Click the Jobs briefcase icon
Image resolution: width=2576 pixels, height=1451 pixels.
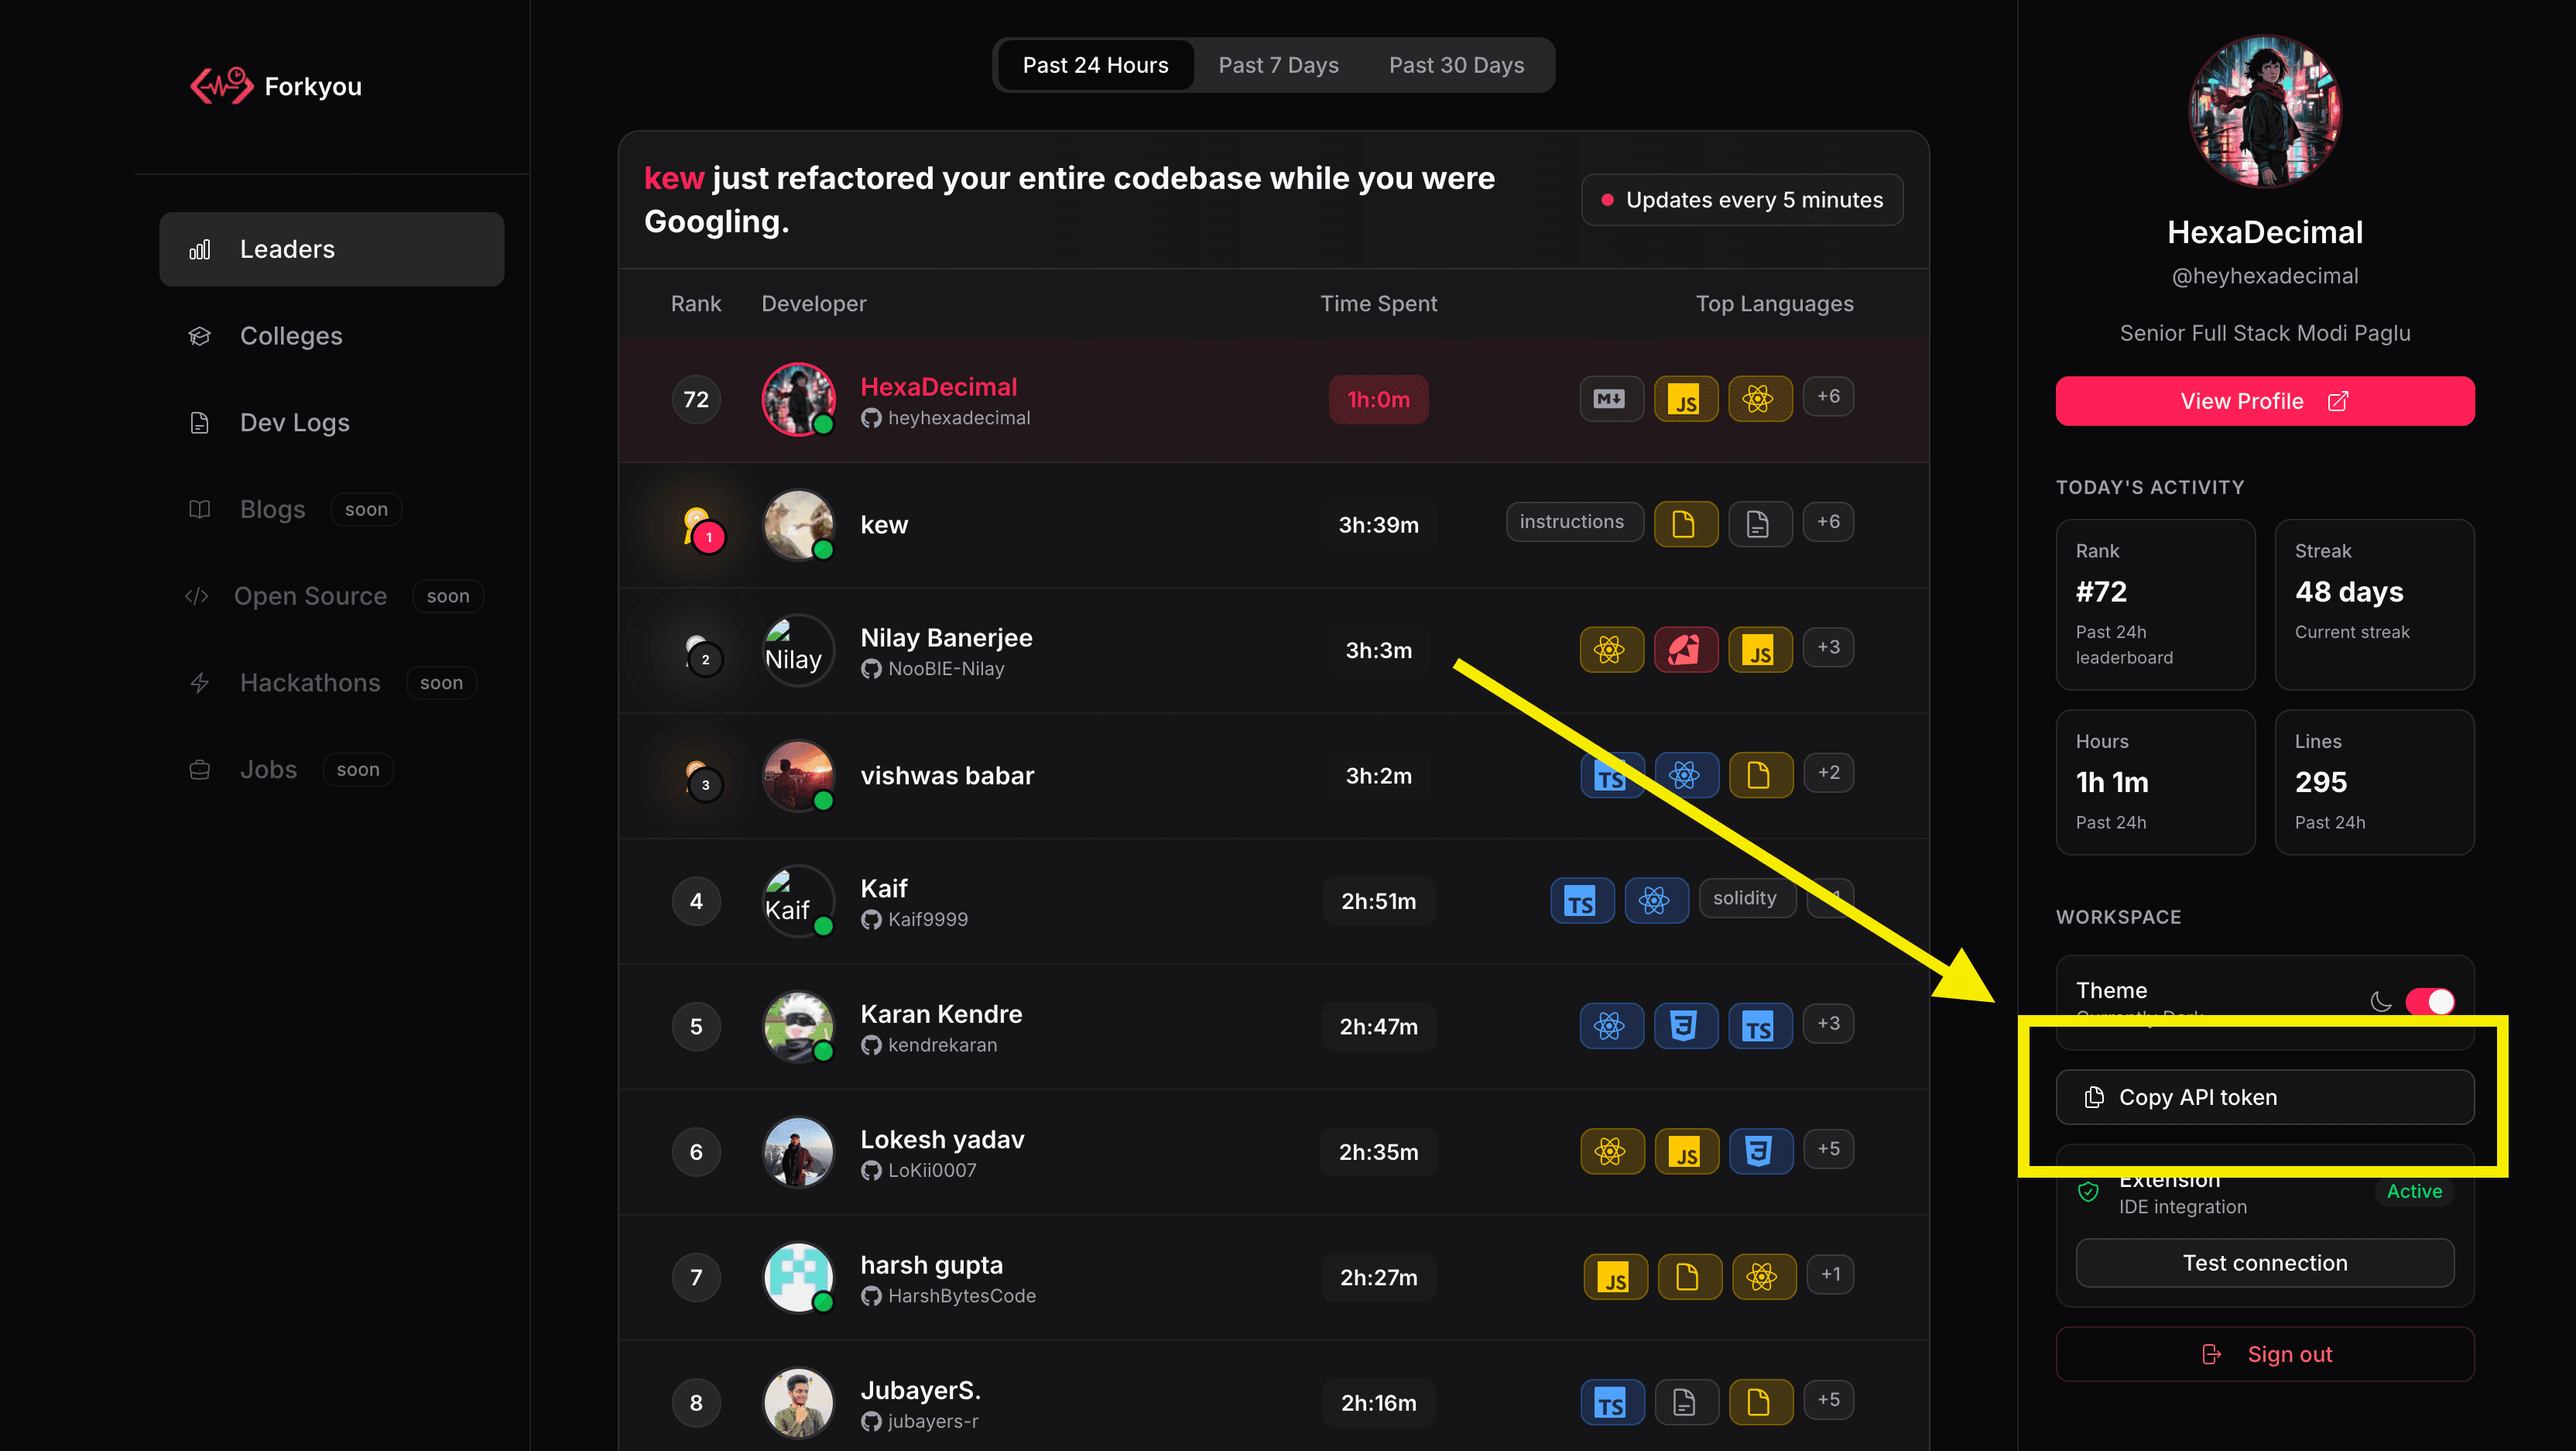coord(199,769)
